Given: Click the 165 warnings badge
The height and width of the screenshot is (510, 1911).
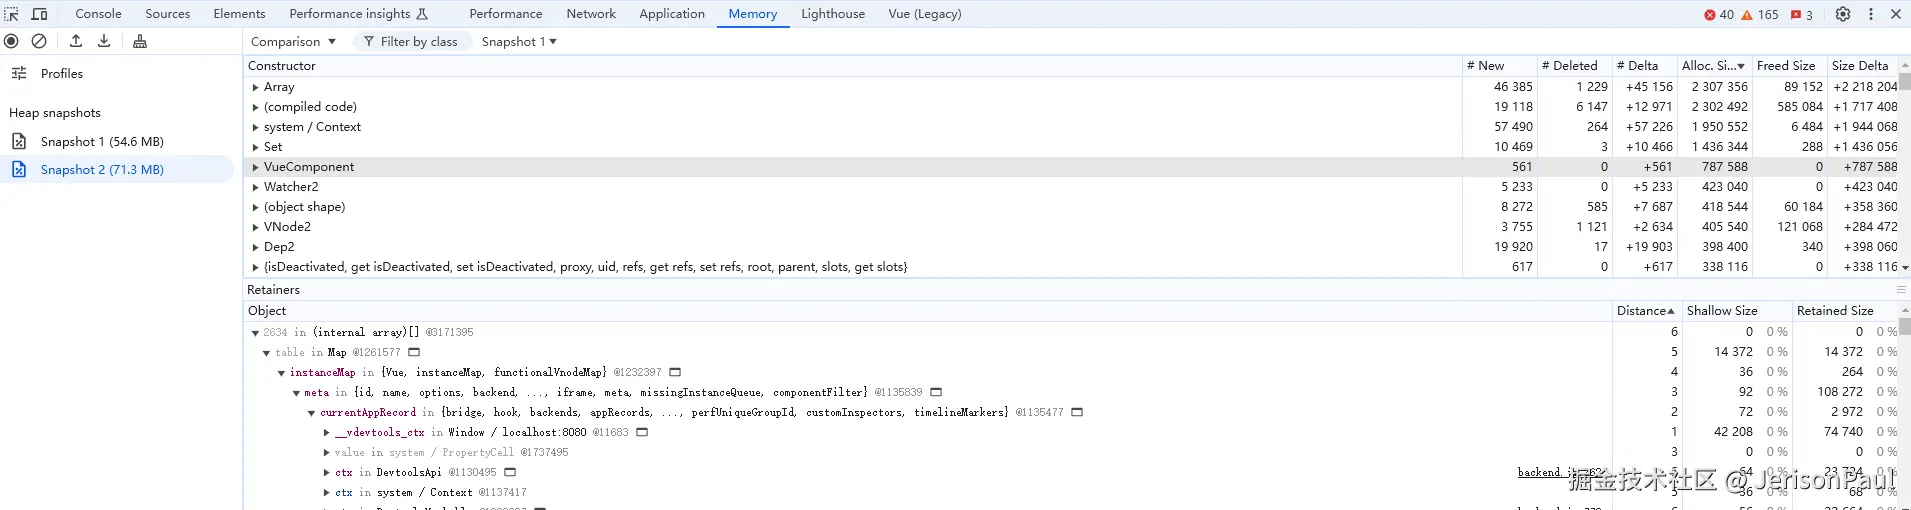Looking at the screenshot, I should tap(1760, 14).
